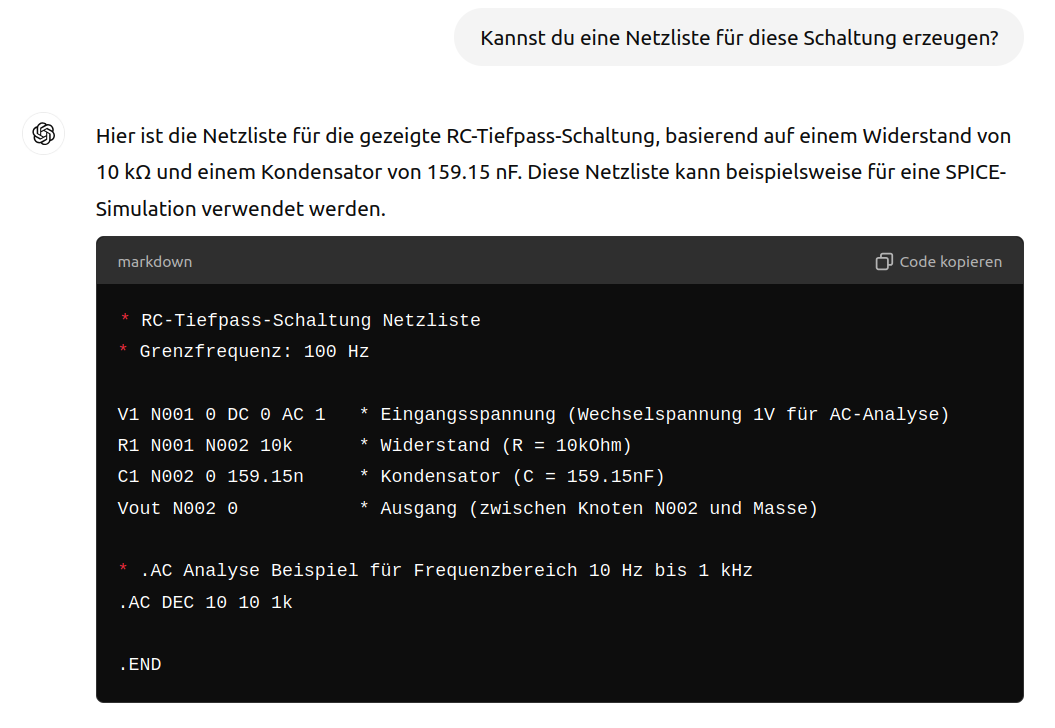
Task: Click the line 'RC-Tiefpass-Schaltung Netzliste'
Action: [311, 320]
